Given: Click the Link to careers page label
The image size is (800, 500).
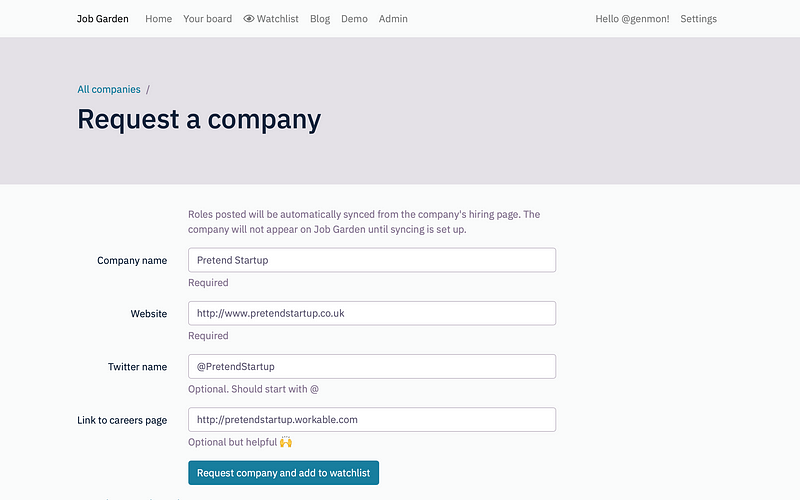Looking at the screenshot, I should 122,420.
